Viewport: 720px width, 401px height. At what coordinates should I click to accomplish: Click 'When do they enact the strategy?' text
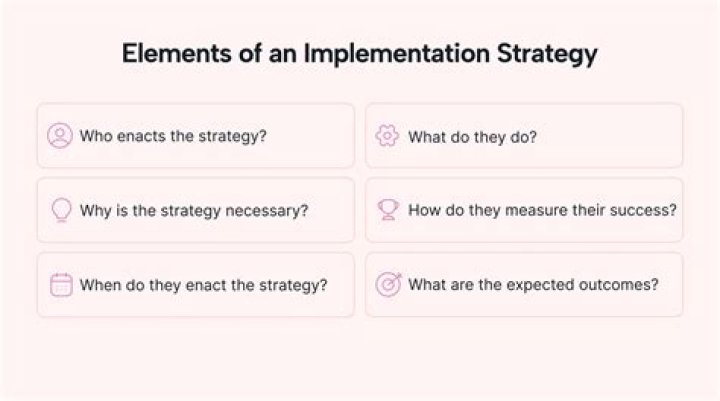pos(203,285)
